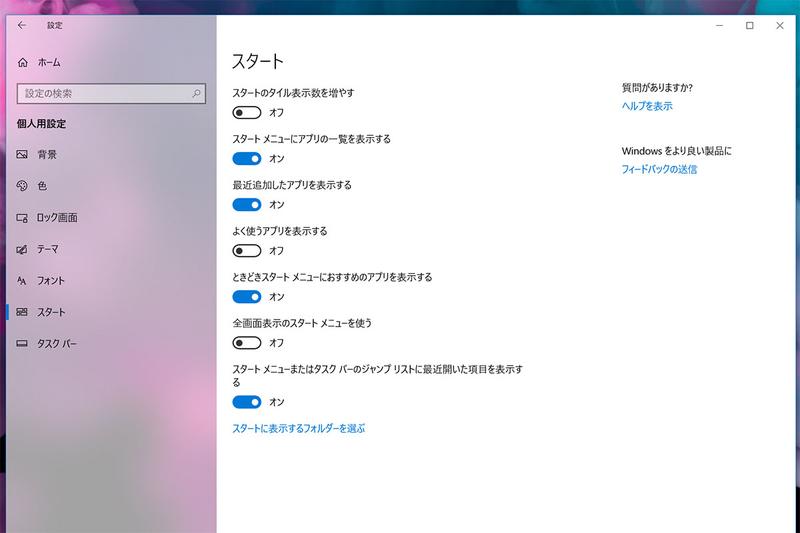Click オフ label beside よく使うアプリ toggle

(277, 251)
